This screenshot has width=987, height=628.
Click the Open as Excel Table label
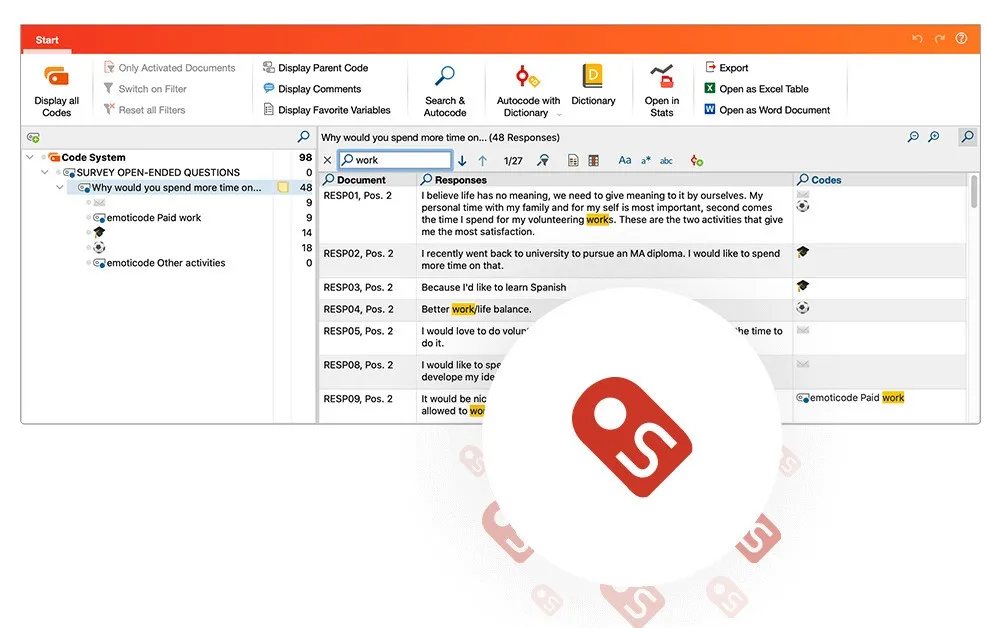tap(764, 89)
